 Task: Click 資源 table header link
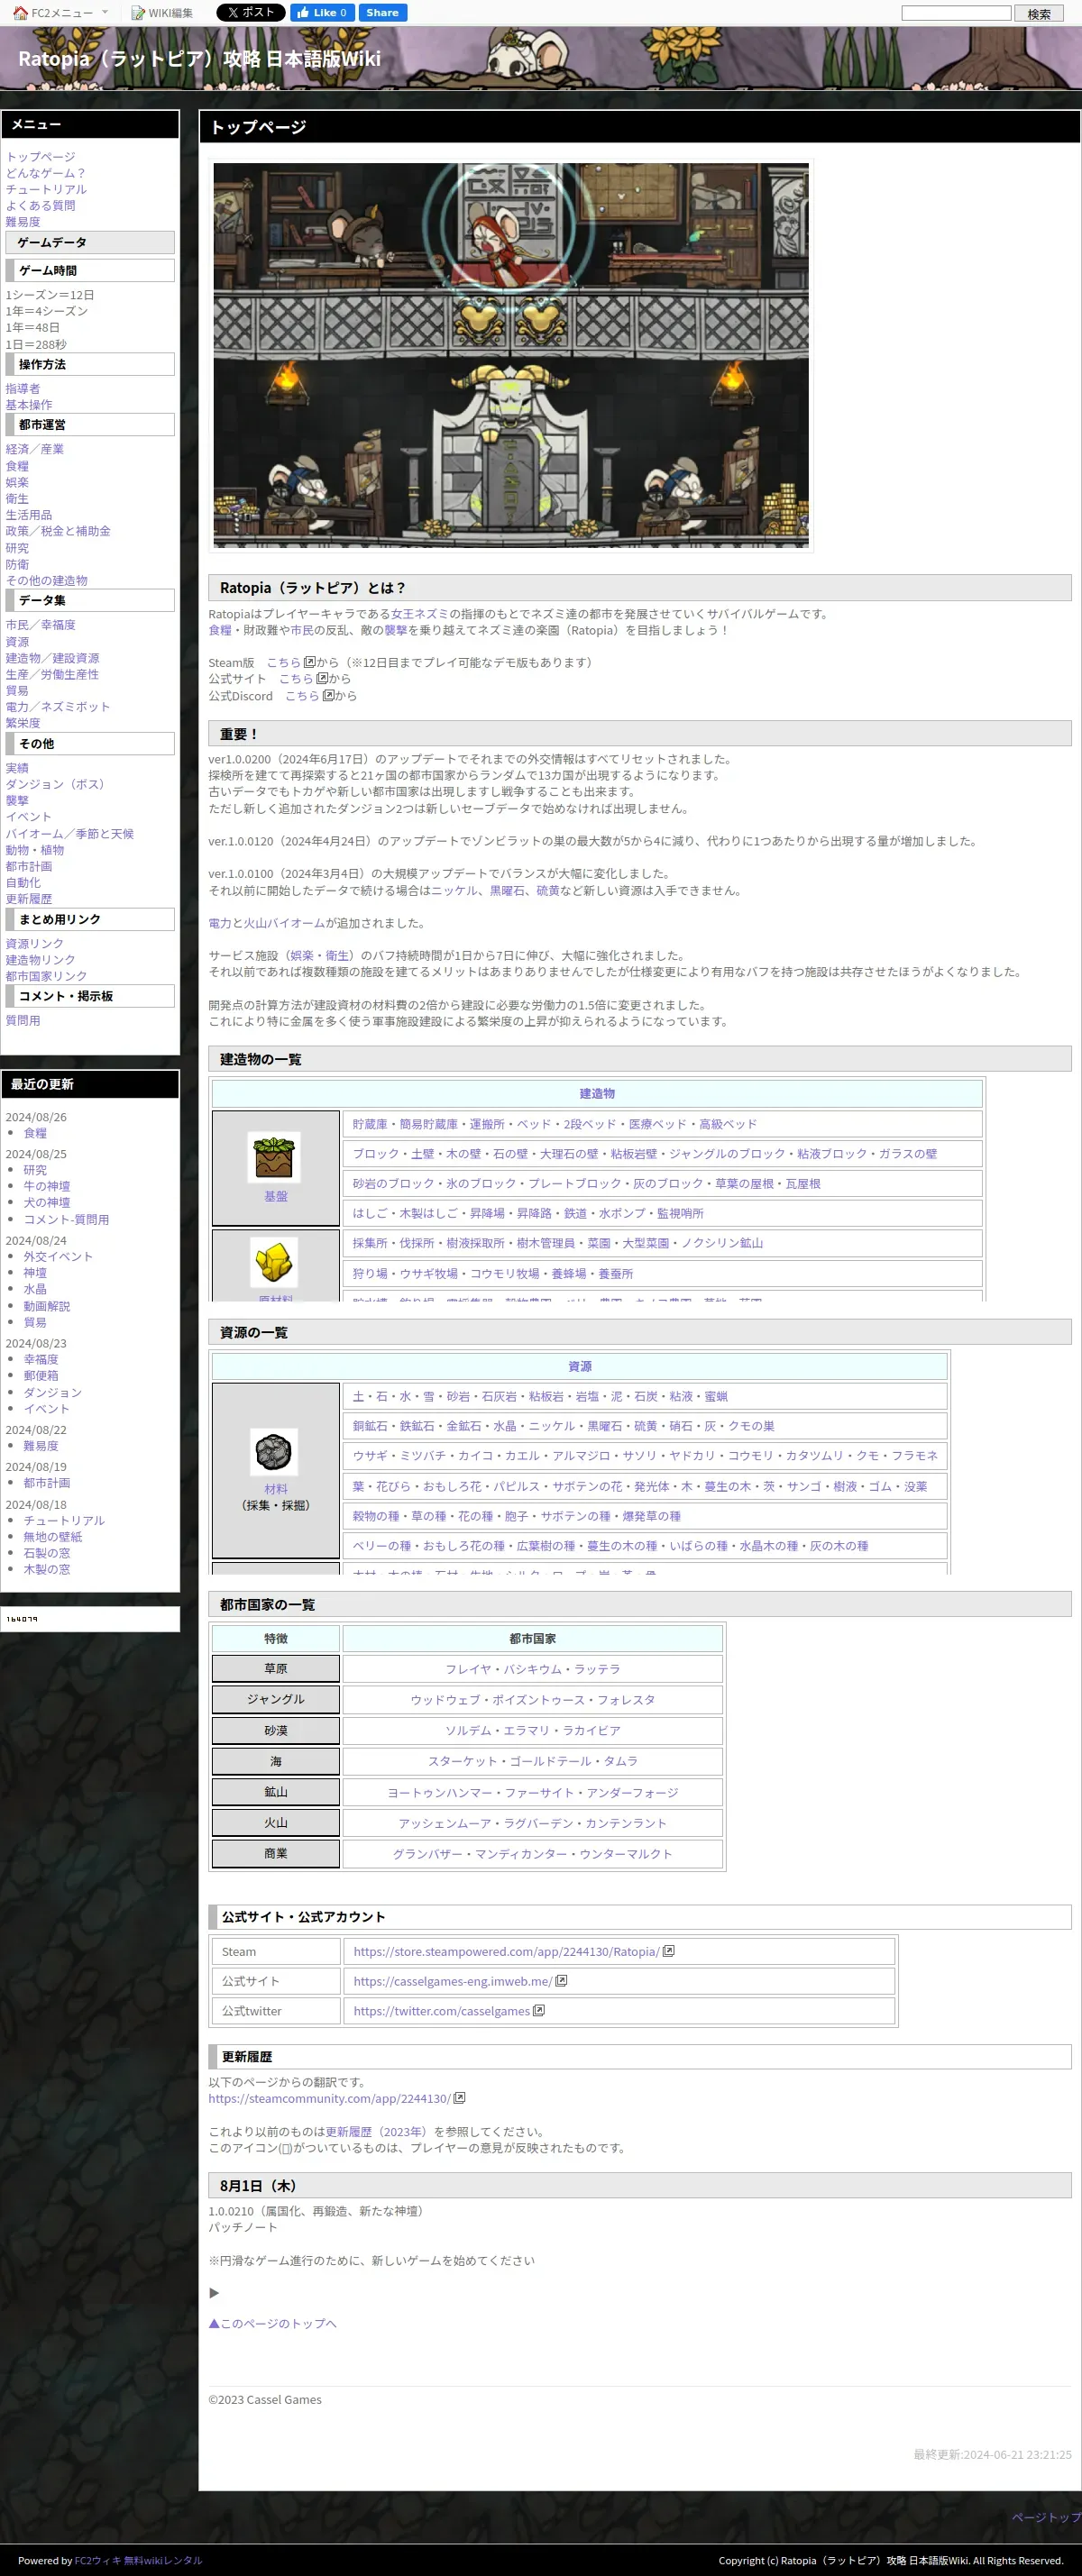pos(580,1366)
